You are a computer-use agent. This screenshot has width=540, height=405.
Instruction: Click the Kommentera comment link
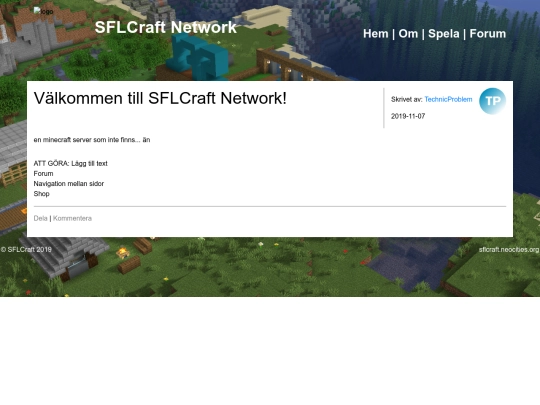tap(72, 218)
